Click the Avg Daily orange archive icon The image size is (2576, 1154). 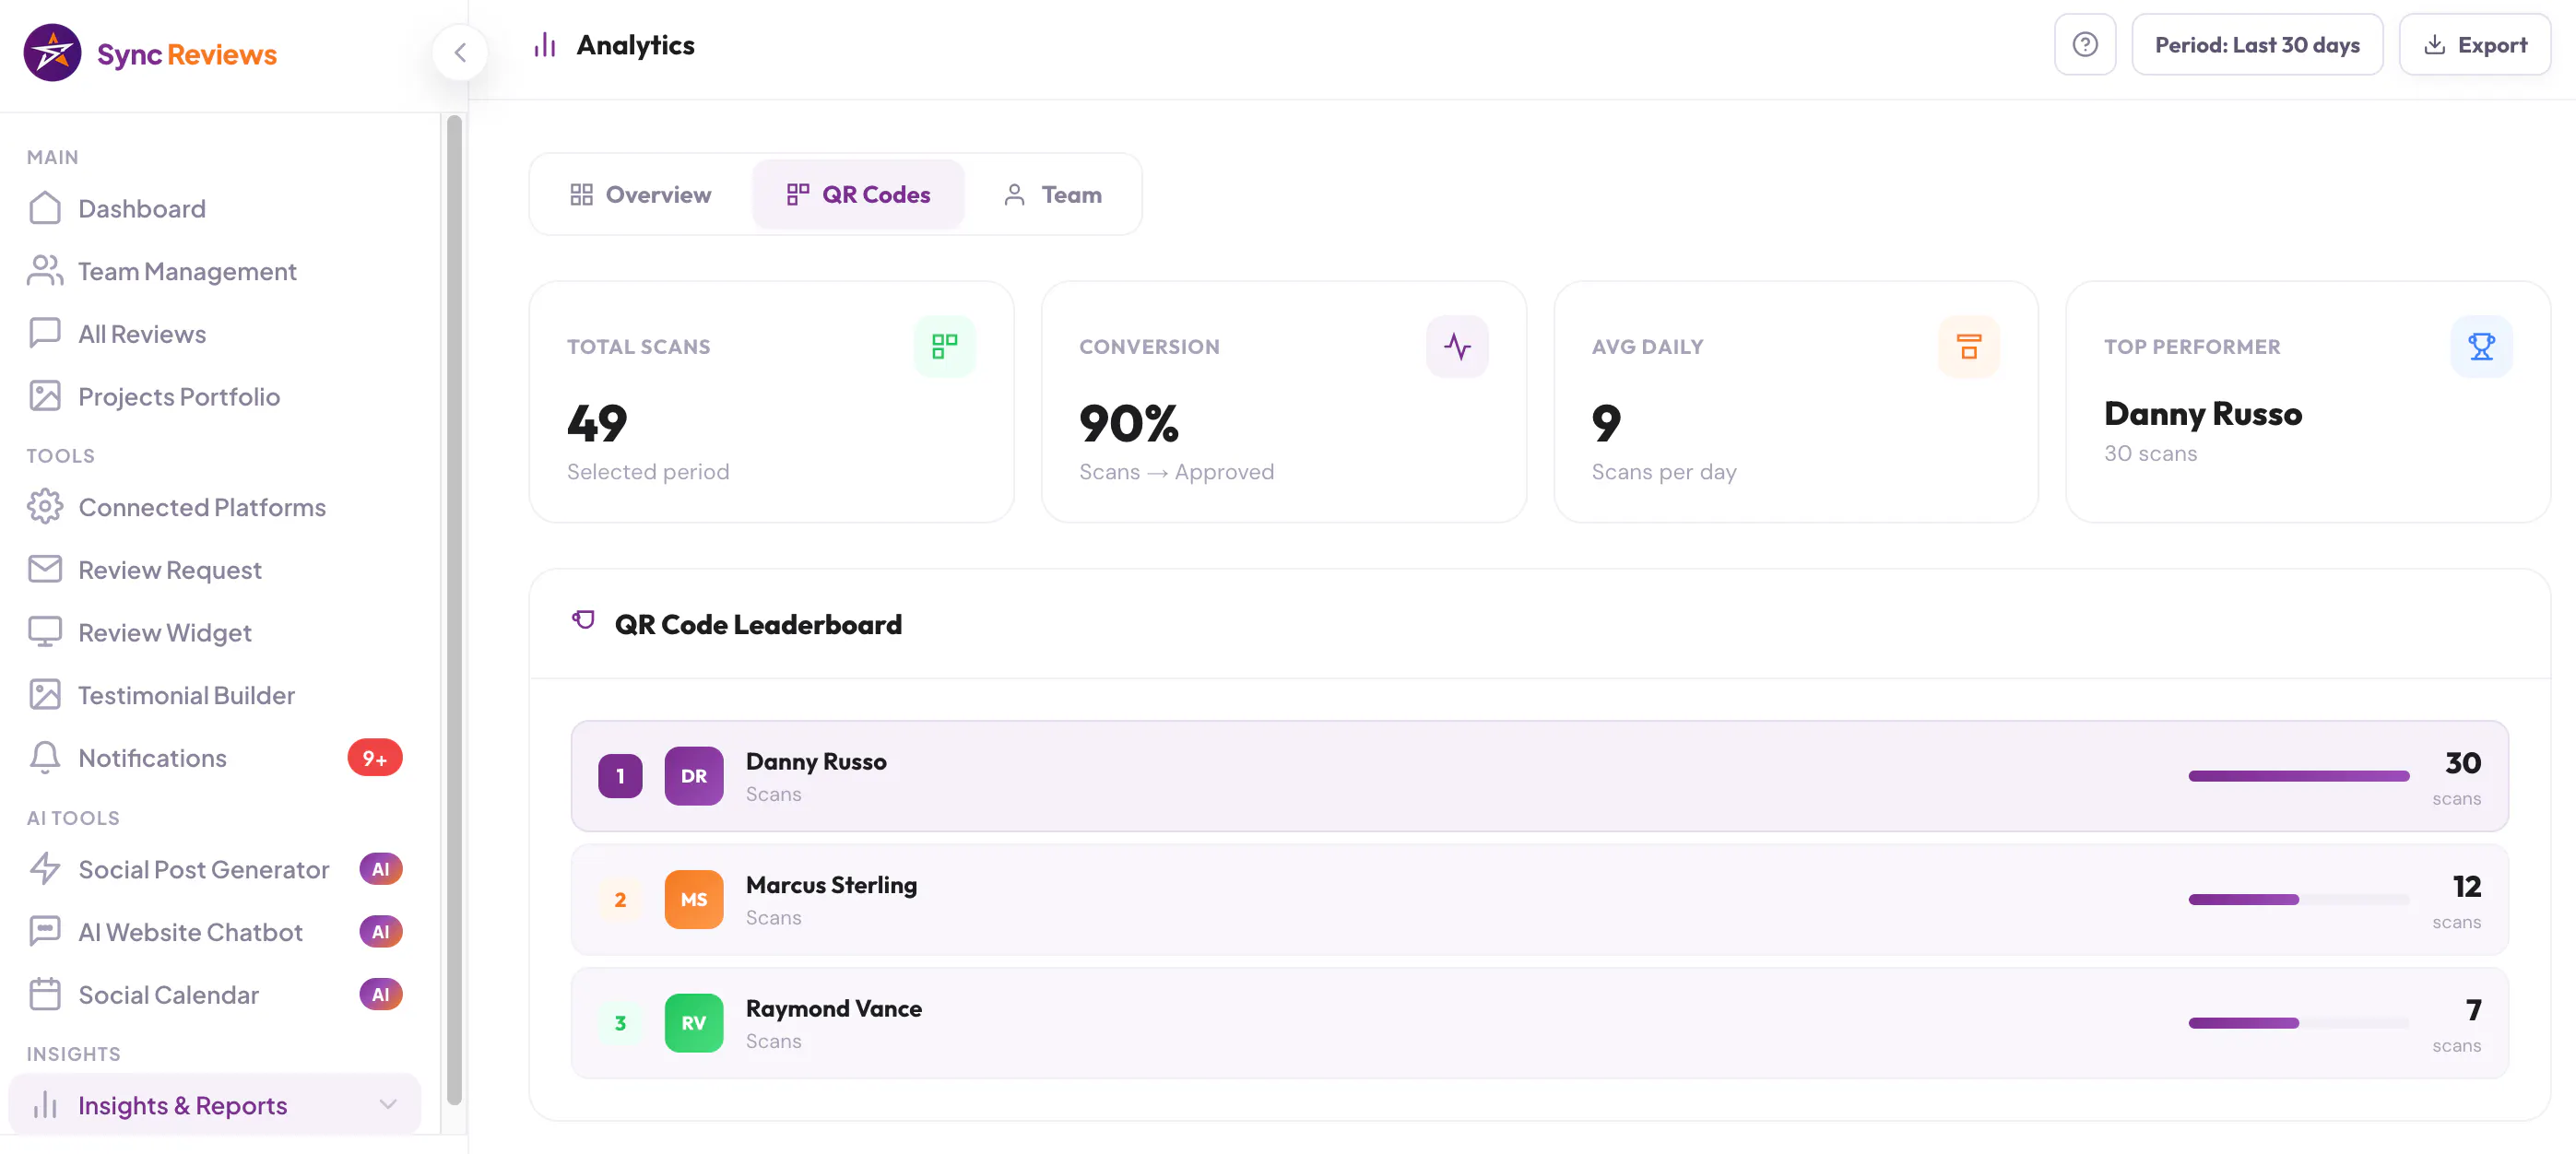coord(1969,347)
